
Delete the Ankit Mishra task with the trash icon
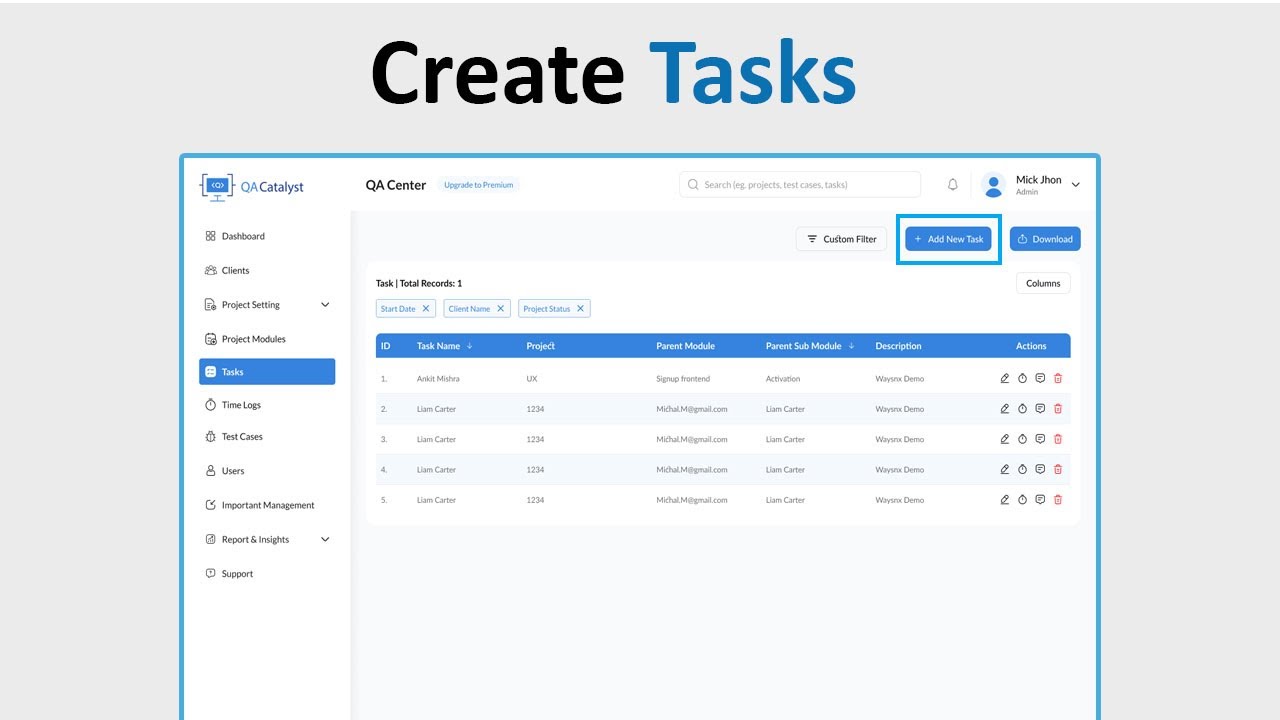pos(1058,379)
